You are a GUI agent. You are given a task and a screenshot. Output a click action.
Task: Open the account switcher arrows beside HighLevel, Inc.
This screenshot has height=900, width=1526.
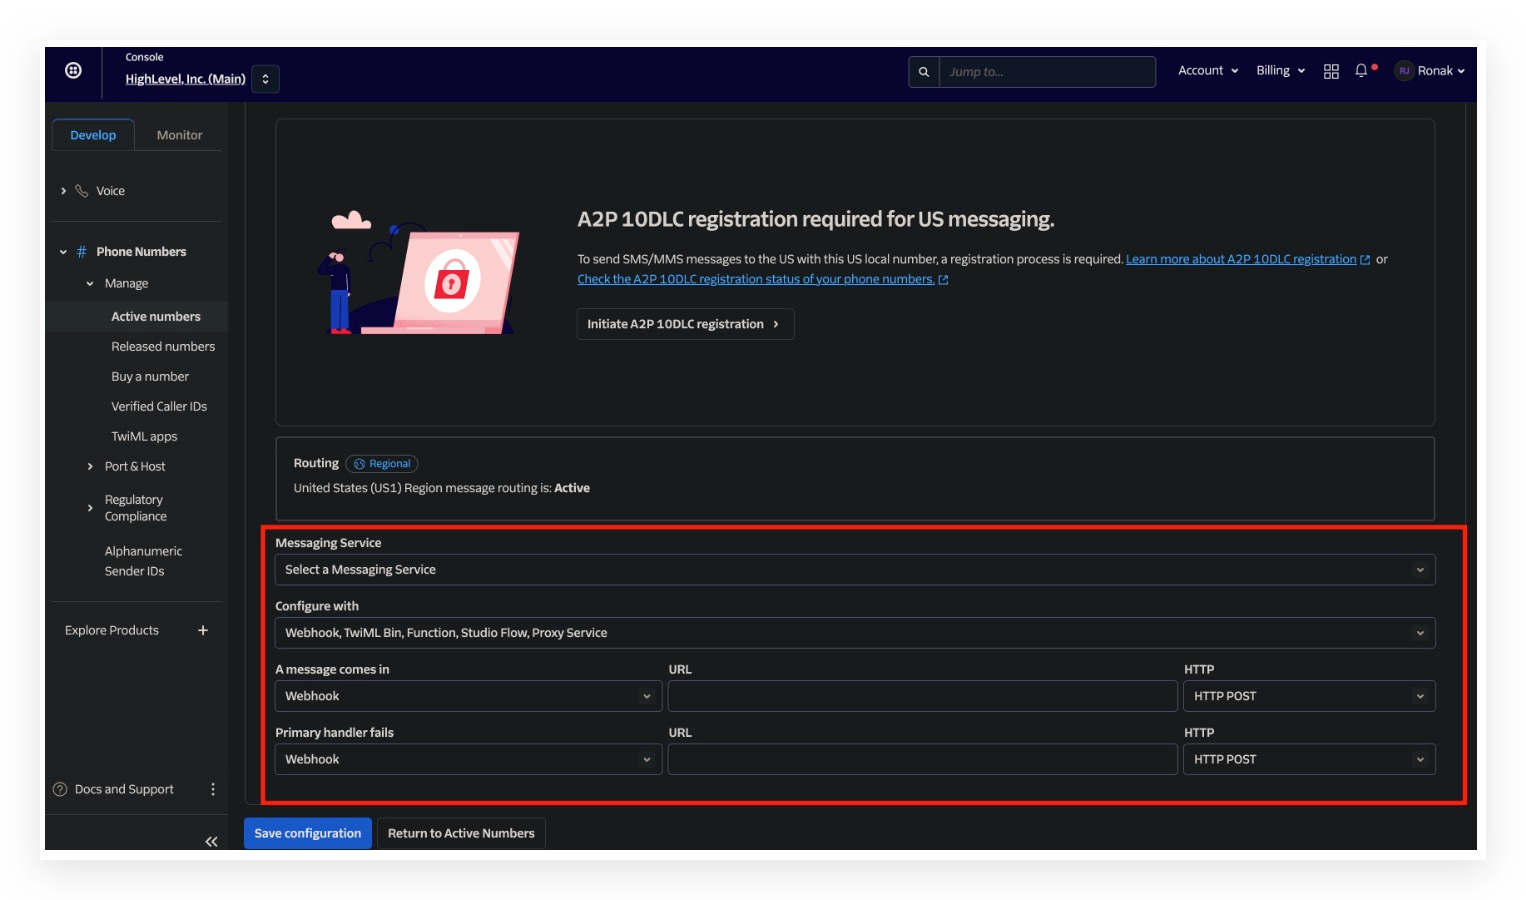click(x=265, y=79)
